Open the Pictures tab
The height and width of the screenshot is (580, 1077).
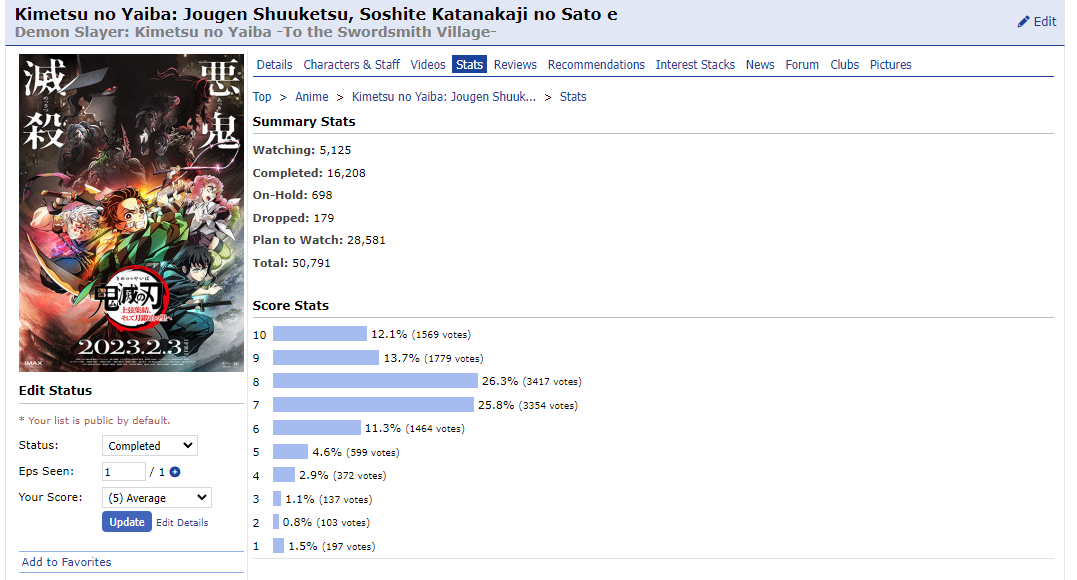click(x=890, y=65)
